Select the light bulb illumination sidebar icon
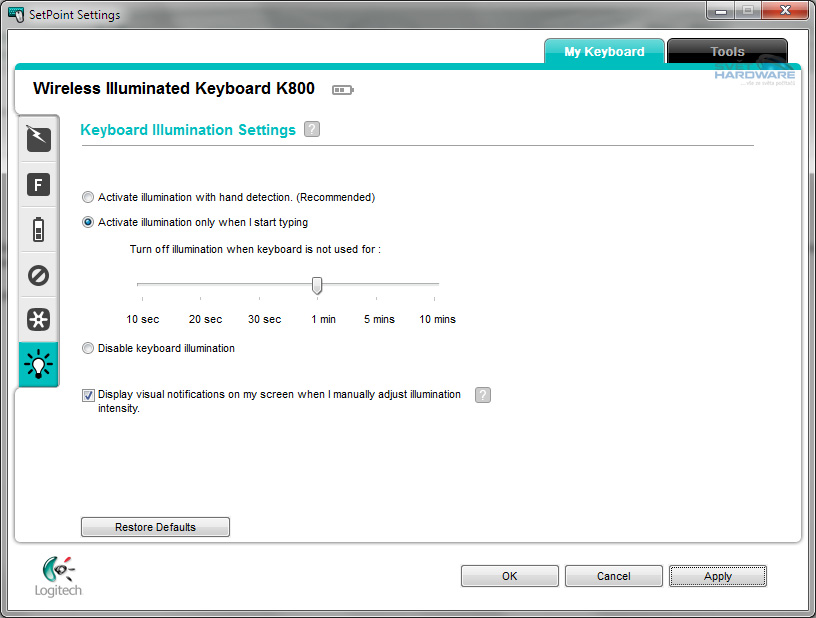Screen dimensions: 816x618 pos(38,365)
